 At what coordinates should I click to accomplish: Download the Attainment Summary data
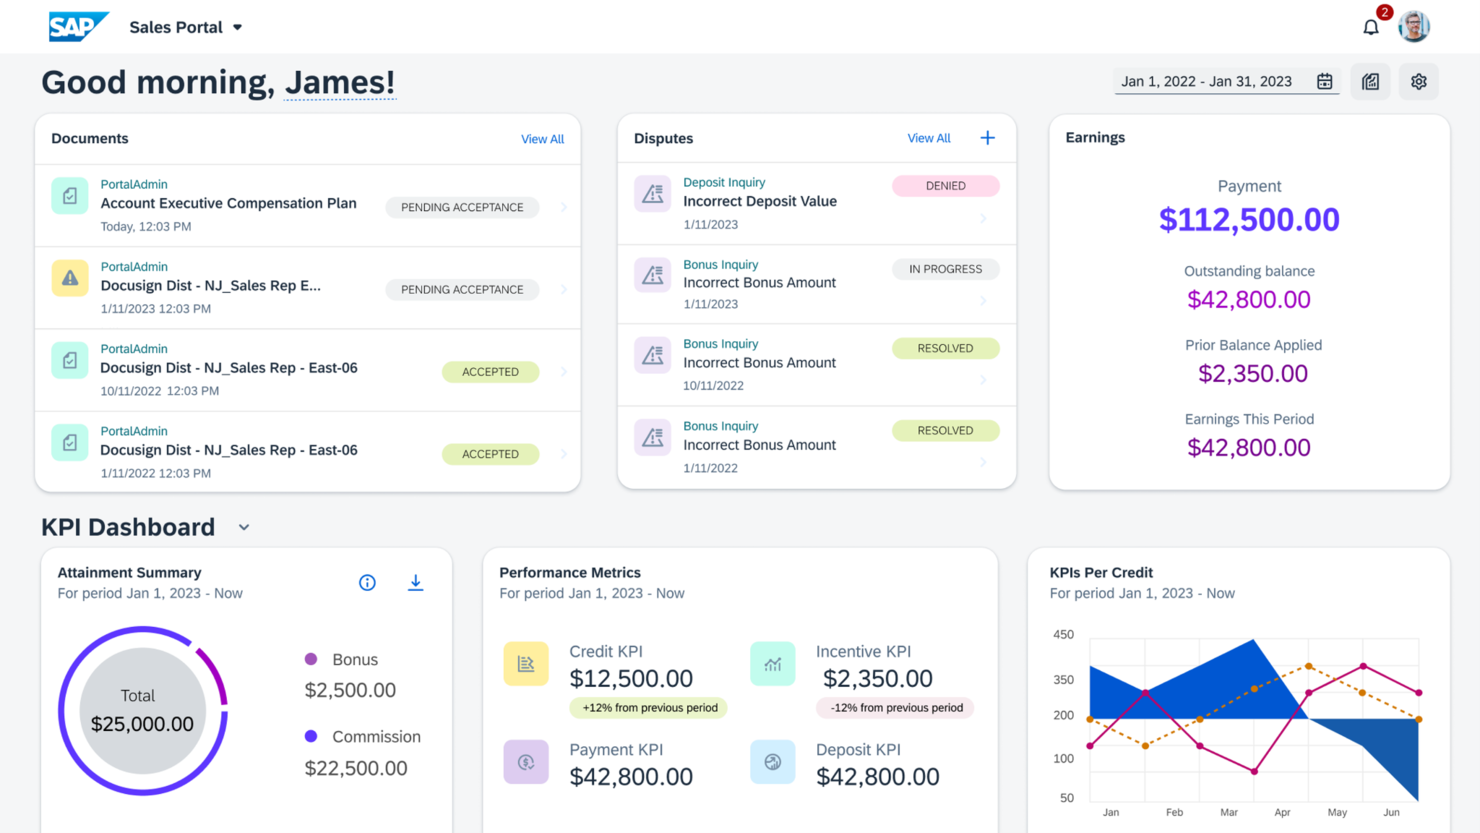415,582
